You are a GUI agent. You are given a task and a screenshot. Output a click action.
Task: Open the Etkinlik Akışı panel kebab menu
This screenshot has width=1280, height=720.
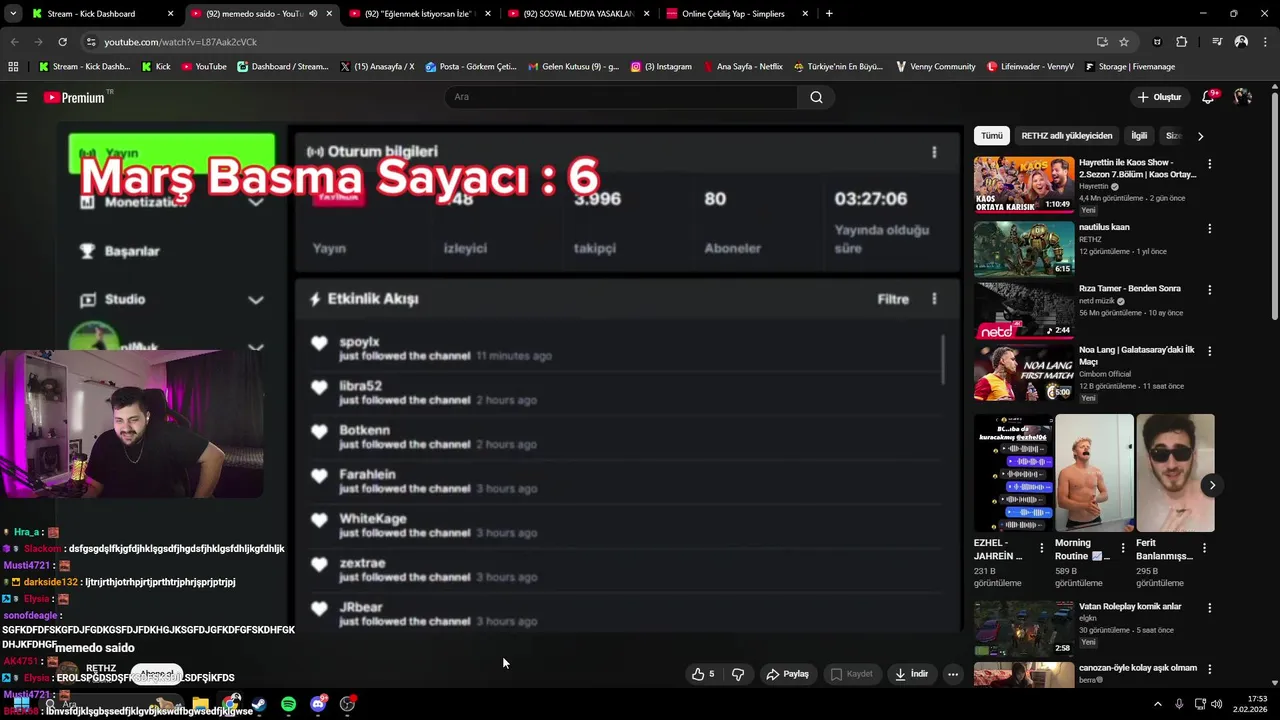[x=934, y=299]
